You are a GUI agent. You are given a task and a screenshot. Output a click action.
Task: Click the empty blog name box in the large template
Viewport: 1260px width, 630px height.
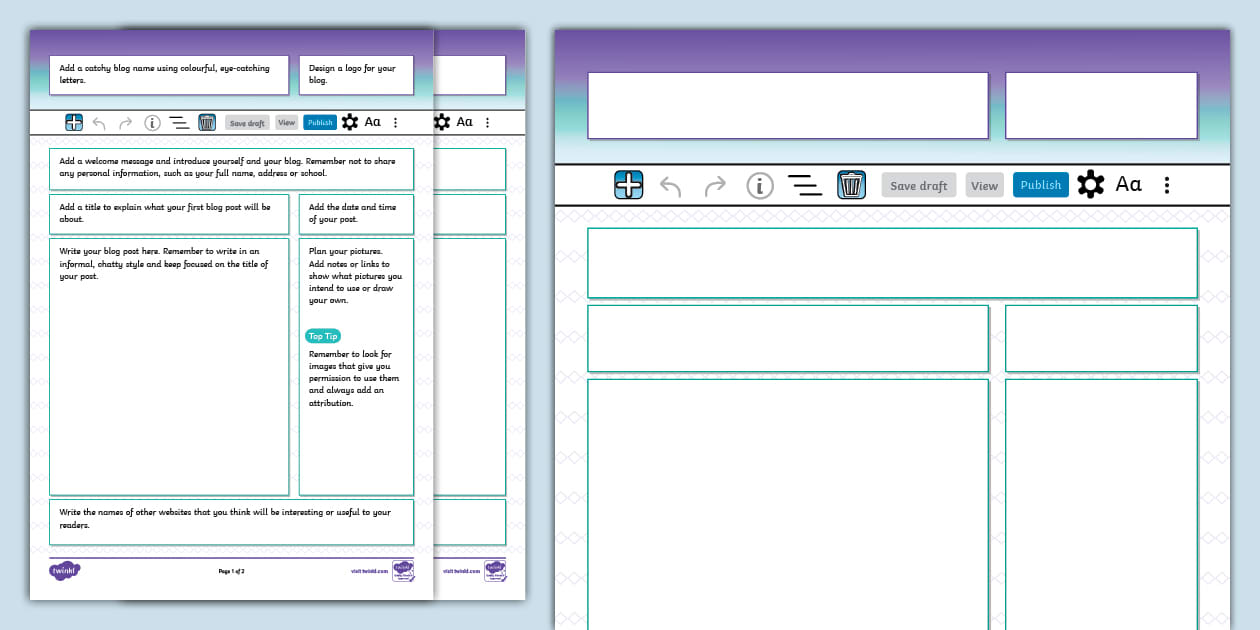click(x=787, y=105)
